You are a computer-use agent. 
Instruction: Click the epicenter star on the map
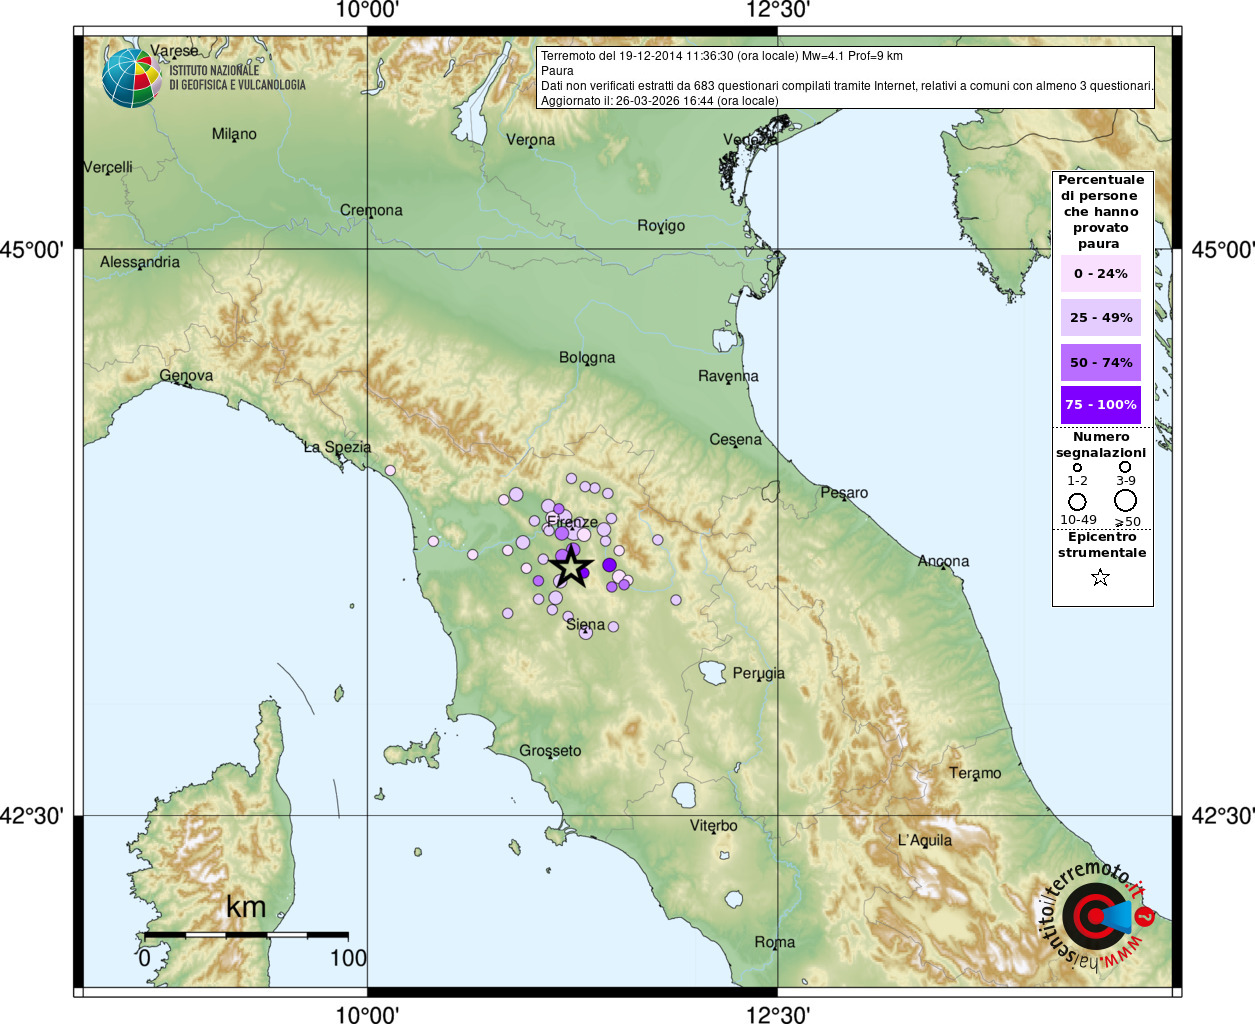(571, 567)
